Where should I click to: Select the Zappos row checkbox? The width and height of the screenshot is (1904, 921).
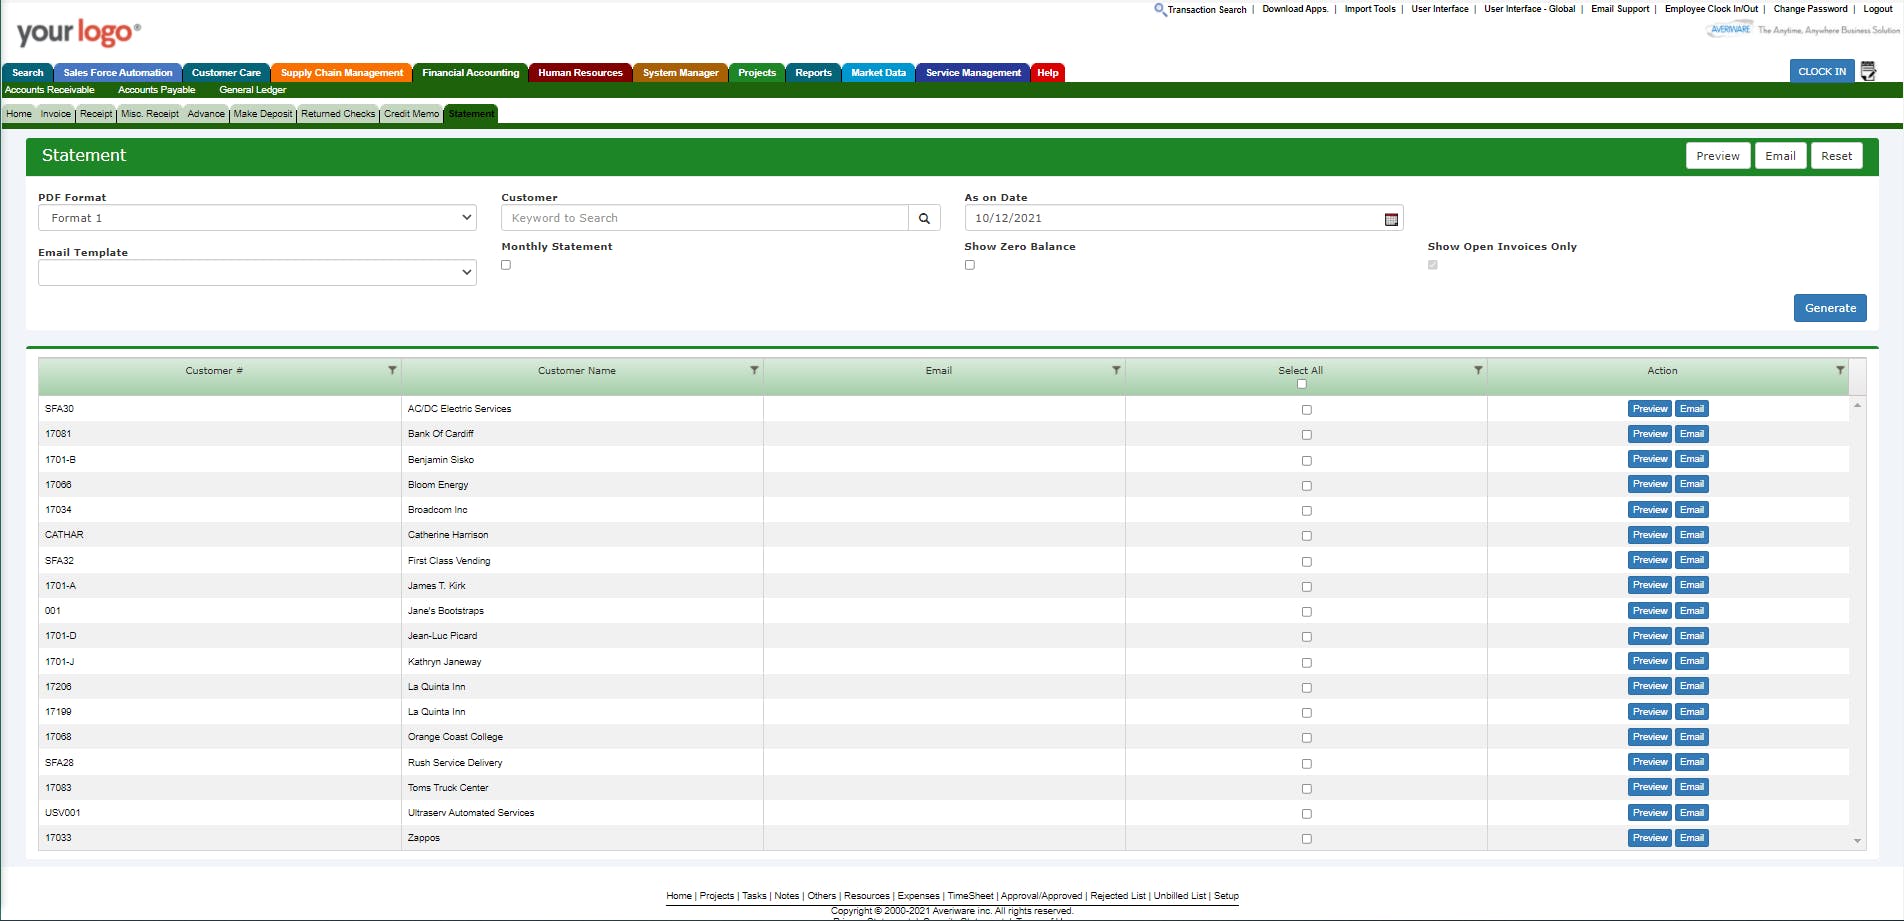click(1306, 839)
